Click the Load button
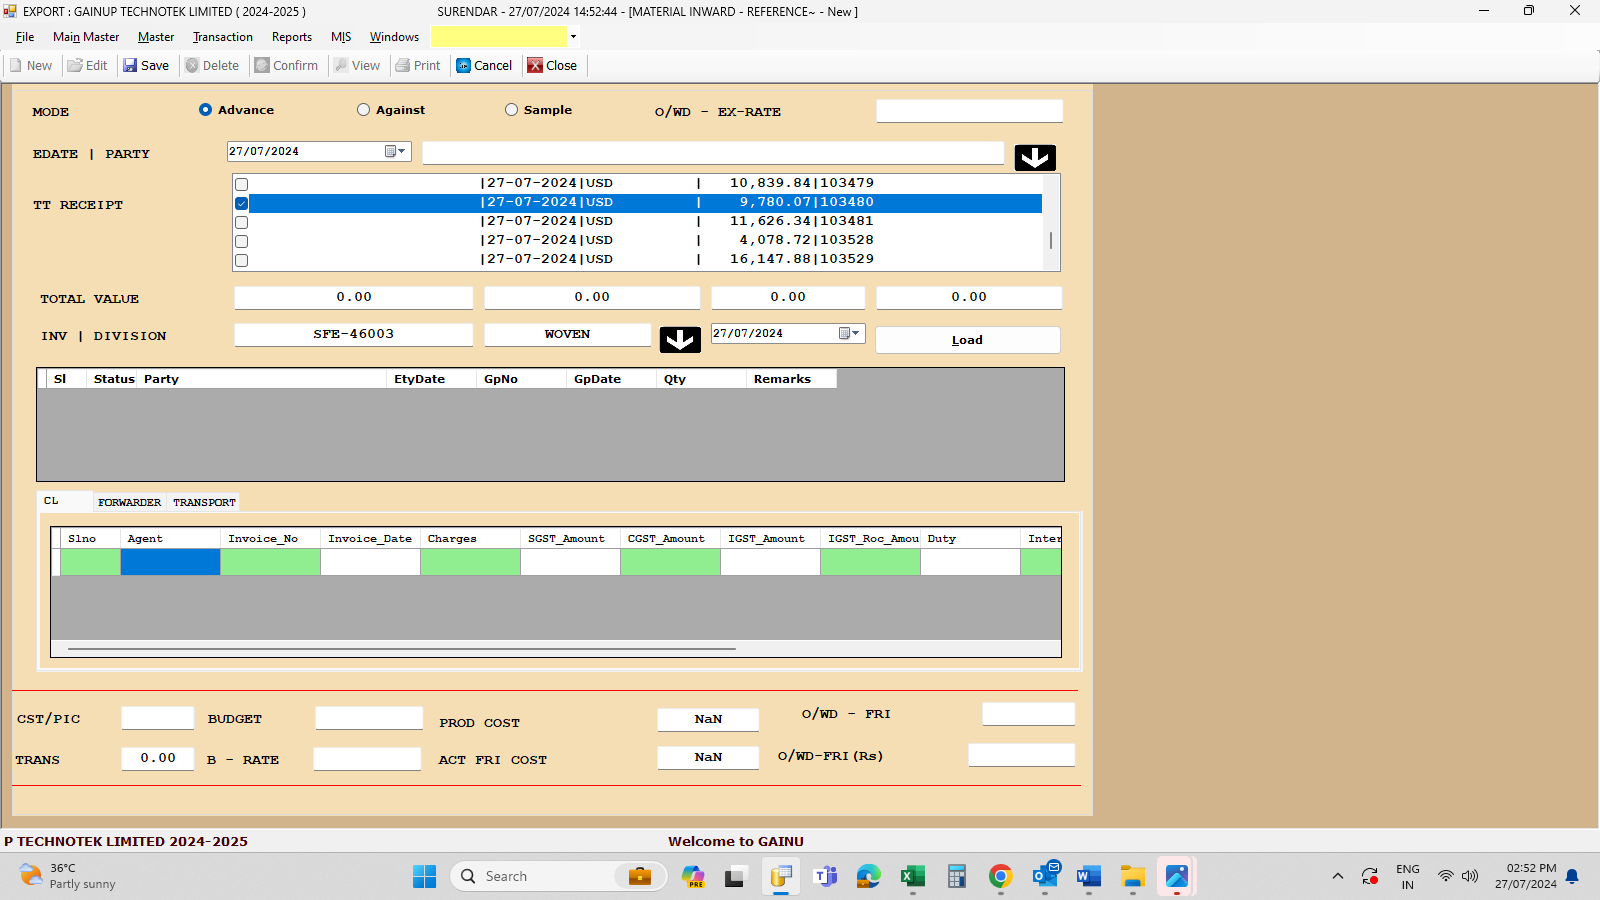This screenshot has height=900, width=1600. point(967,340)
